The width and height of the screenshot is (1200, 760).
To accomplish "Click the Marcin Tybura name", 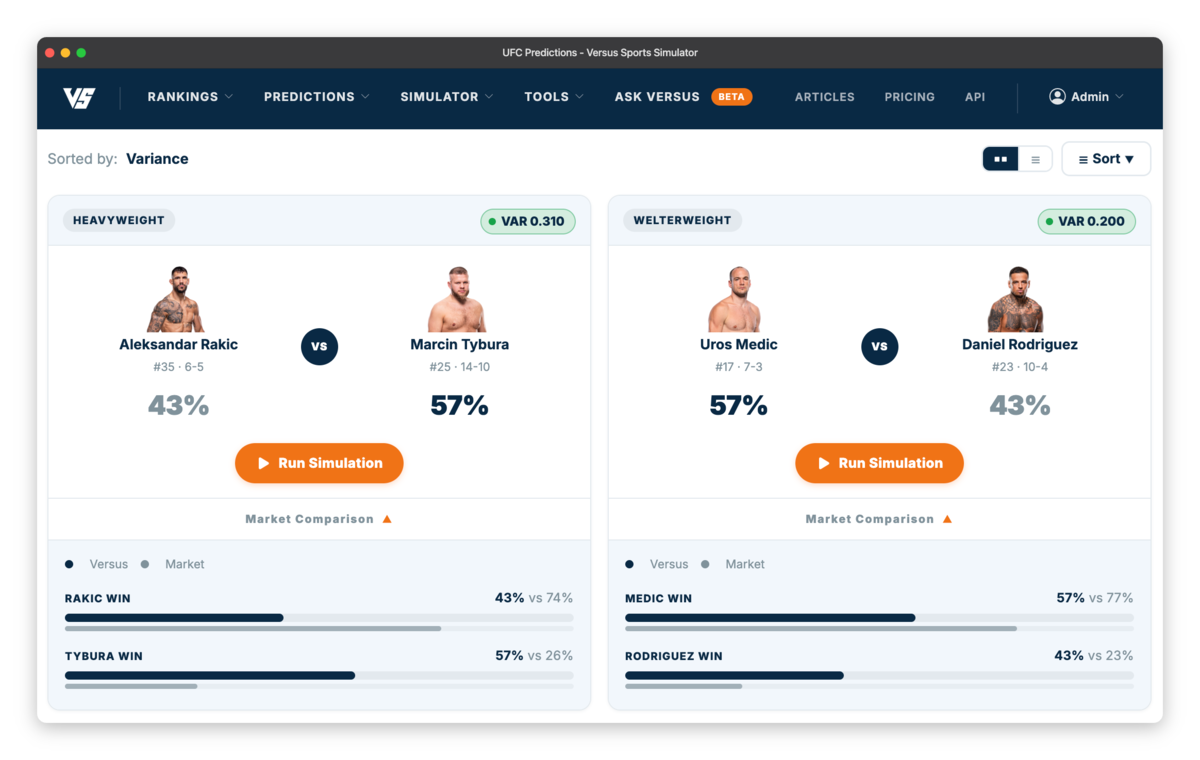I will coord(459,344).
